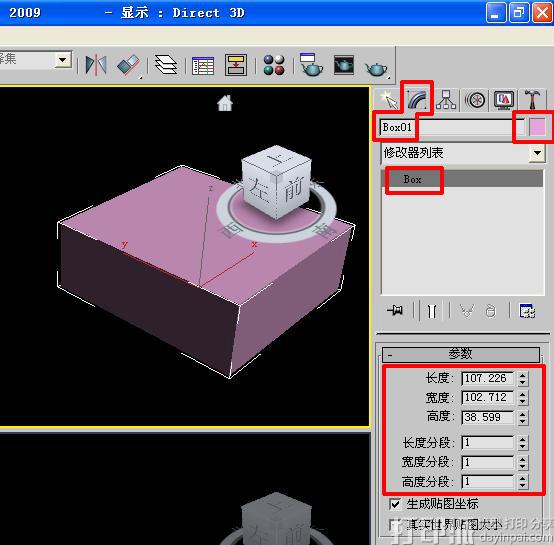Click the Mirror tool icon
This screenshot has width=554, height=545.
tap(96, 65)
